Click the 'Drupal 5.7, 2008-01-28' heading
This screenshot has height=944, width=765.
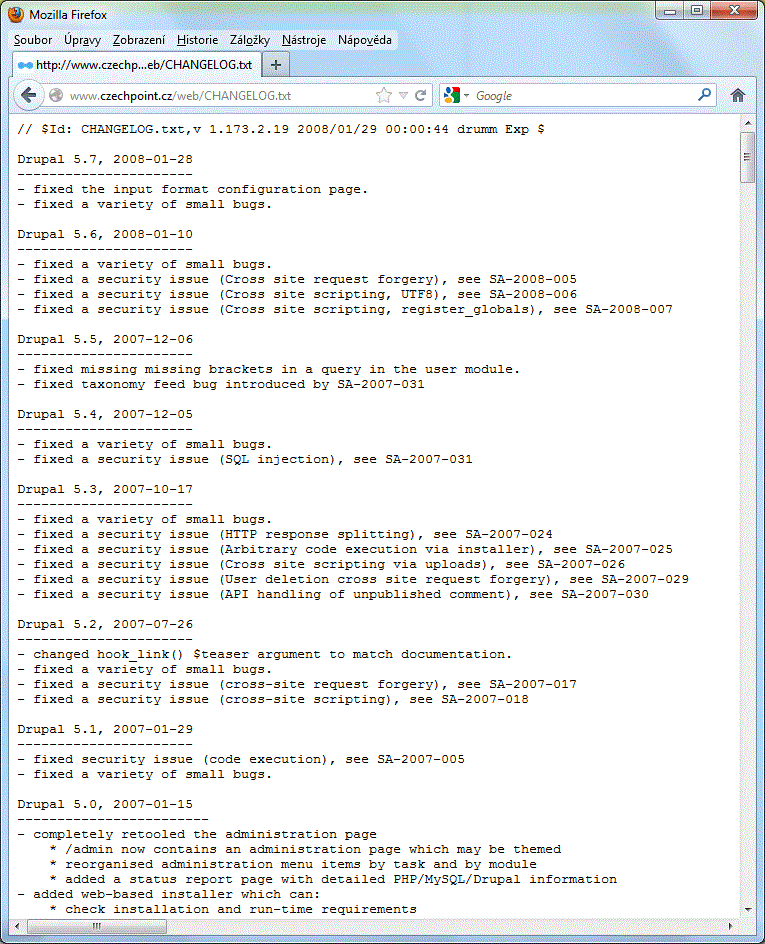pos(105,160)
